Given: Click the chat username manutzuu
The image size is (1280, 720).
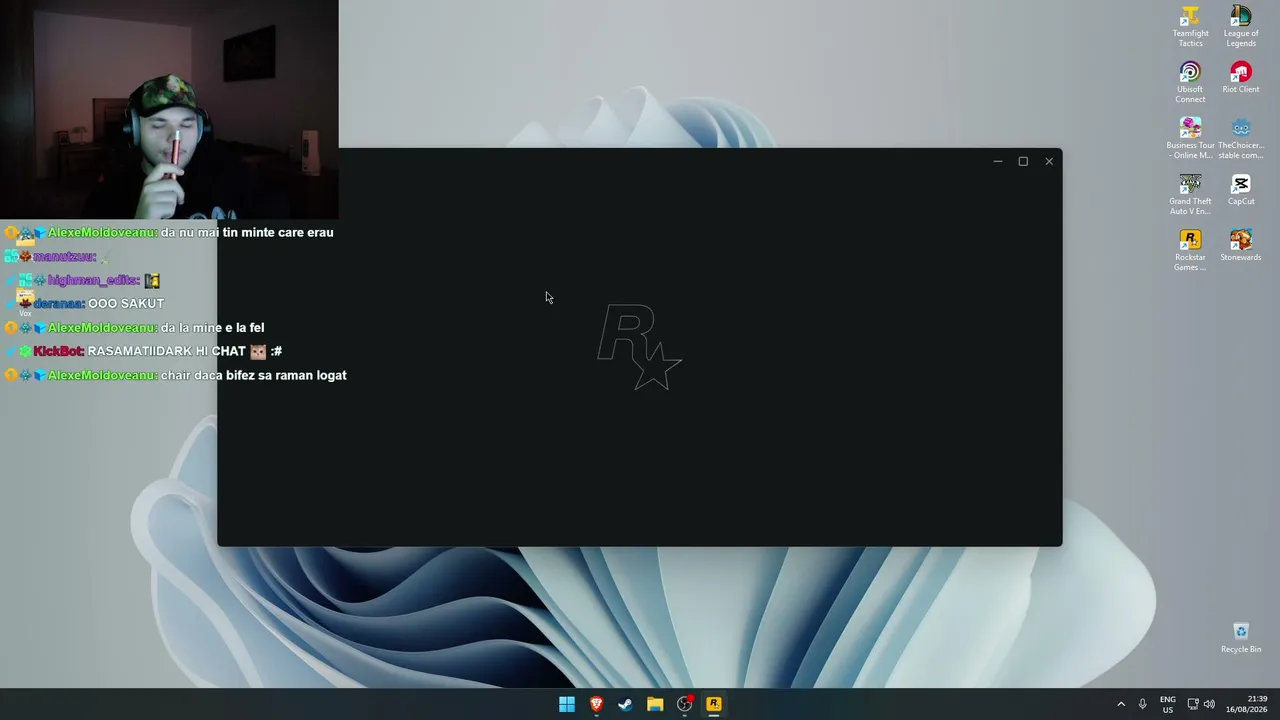Looking at the screenshot, I should point(65,257).
